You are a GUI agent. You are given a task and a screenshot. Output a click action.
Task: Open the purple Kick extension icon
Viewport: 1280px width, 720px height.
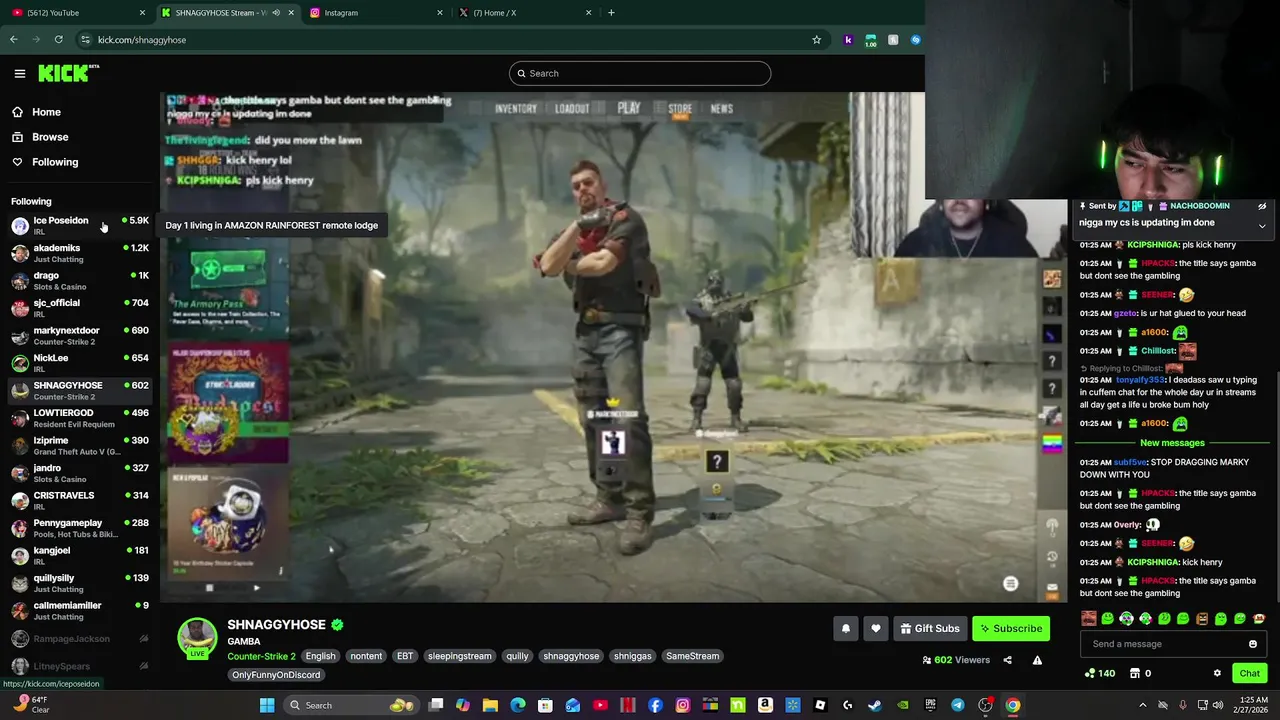(x=848, y=40)
